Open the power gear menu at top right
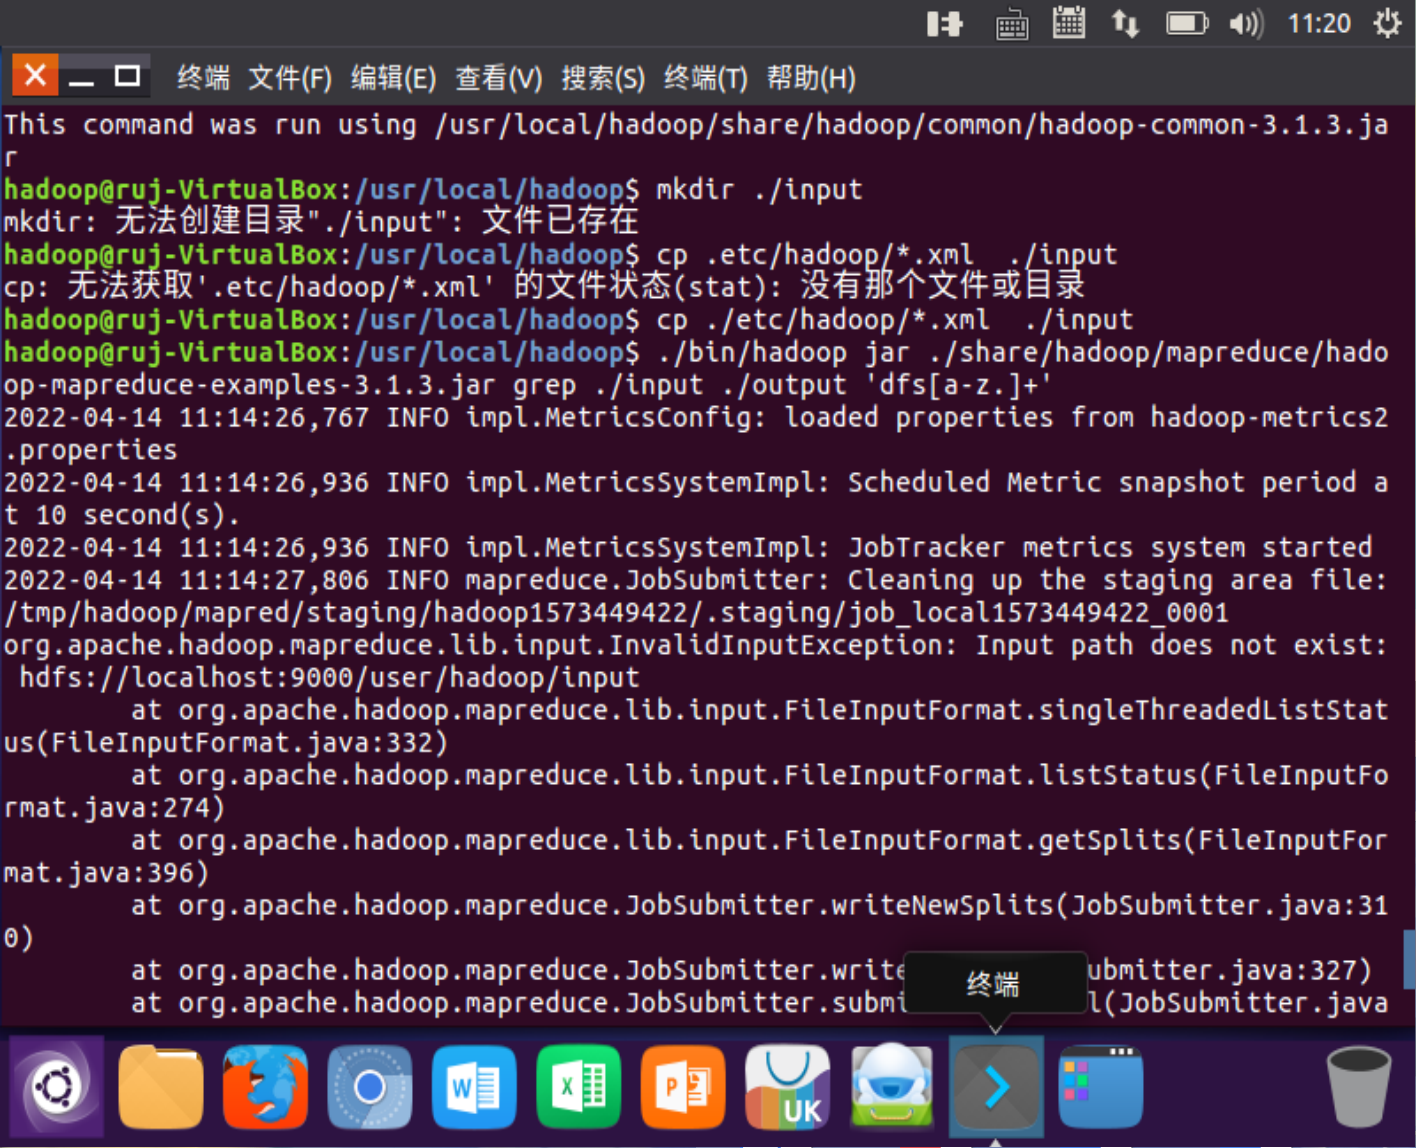The width and height of the screenshot is (1416, 1148). (x=1388, y=23)
